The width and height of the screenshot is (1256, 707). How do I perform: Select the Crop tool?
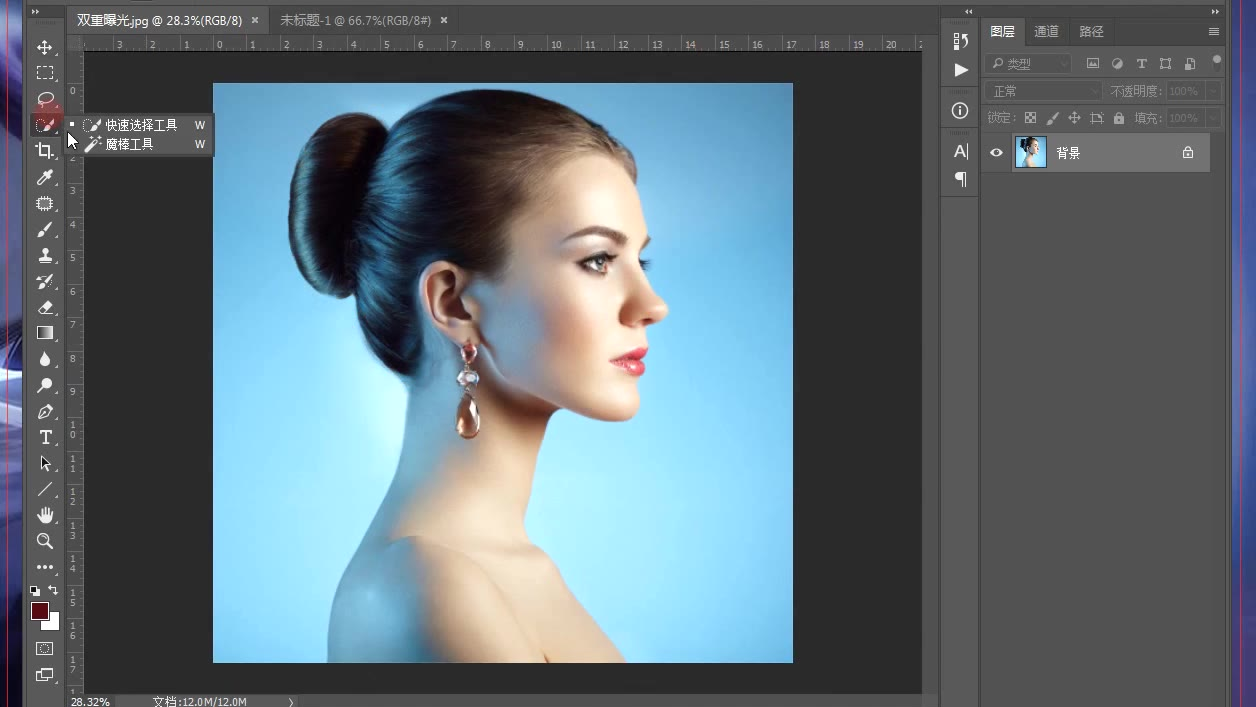(x=45, y=151)
